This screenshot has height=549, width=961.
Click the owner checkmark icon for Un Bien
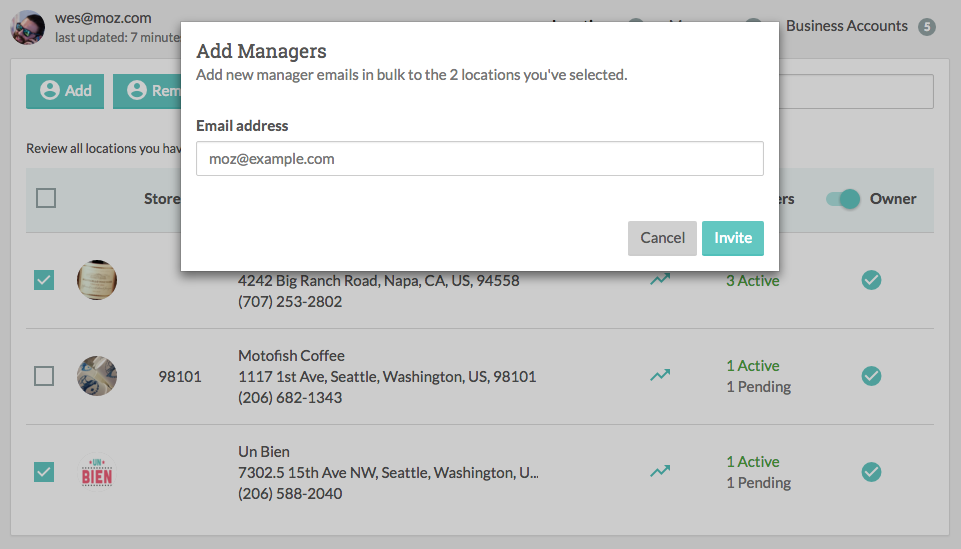click(871, 471)
